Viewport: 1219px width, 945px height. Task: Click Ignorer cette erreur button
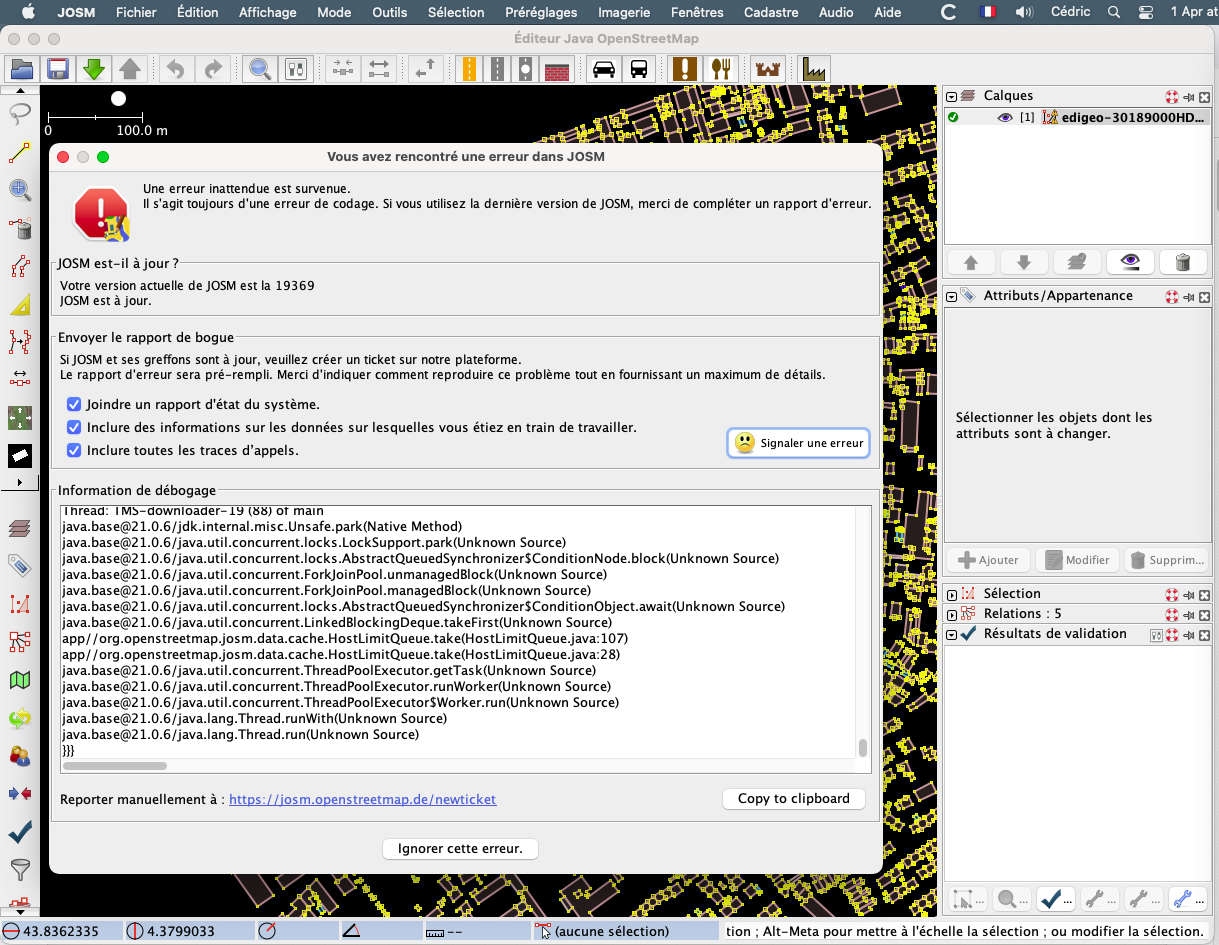click(460, 849)
